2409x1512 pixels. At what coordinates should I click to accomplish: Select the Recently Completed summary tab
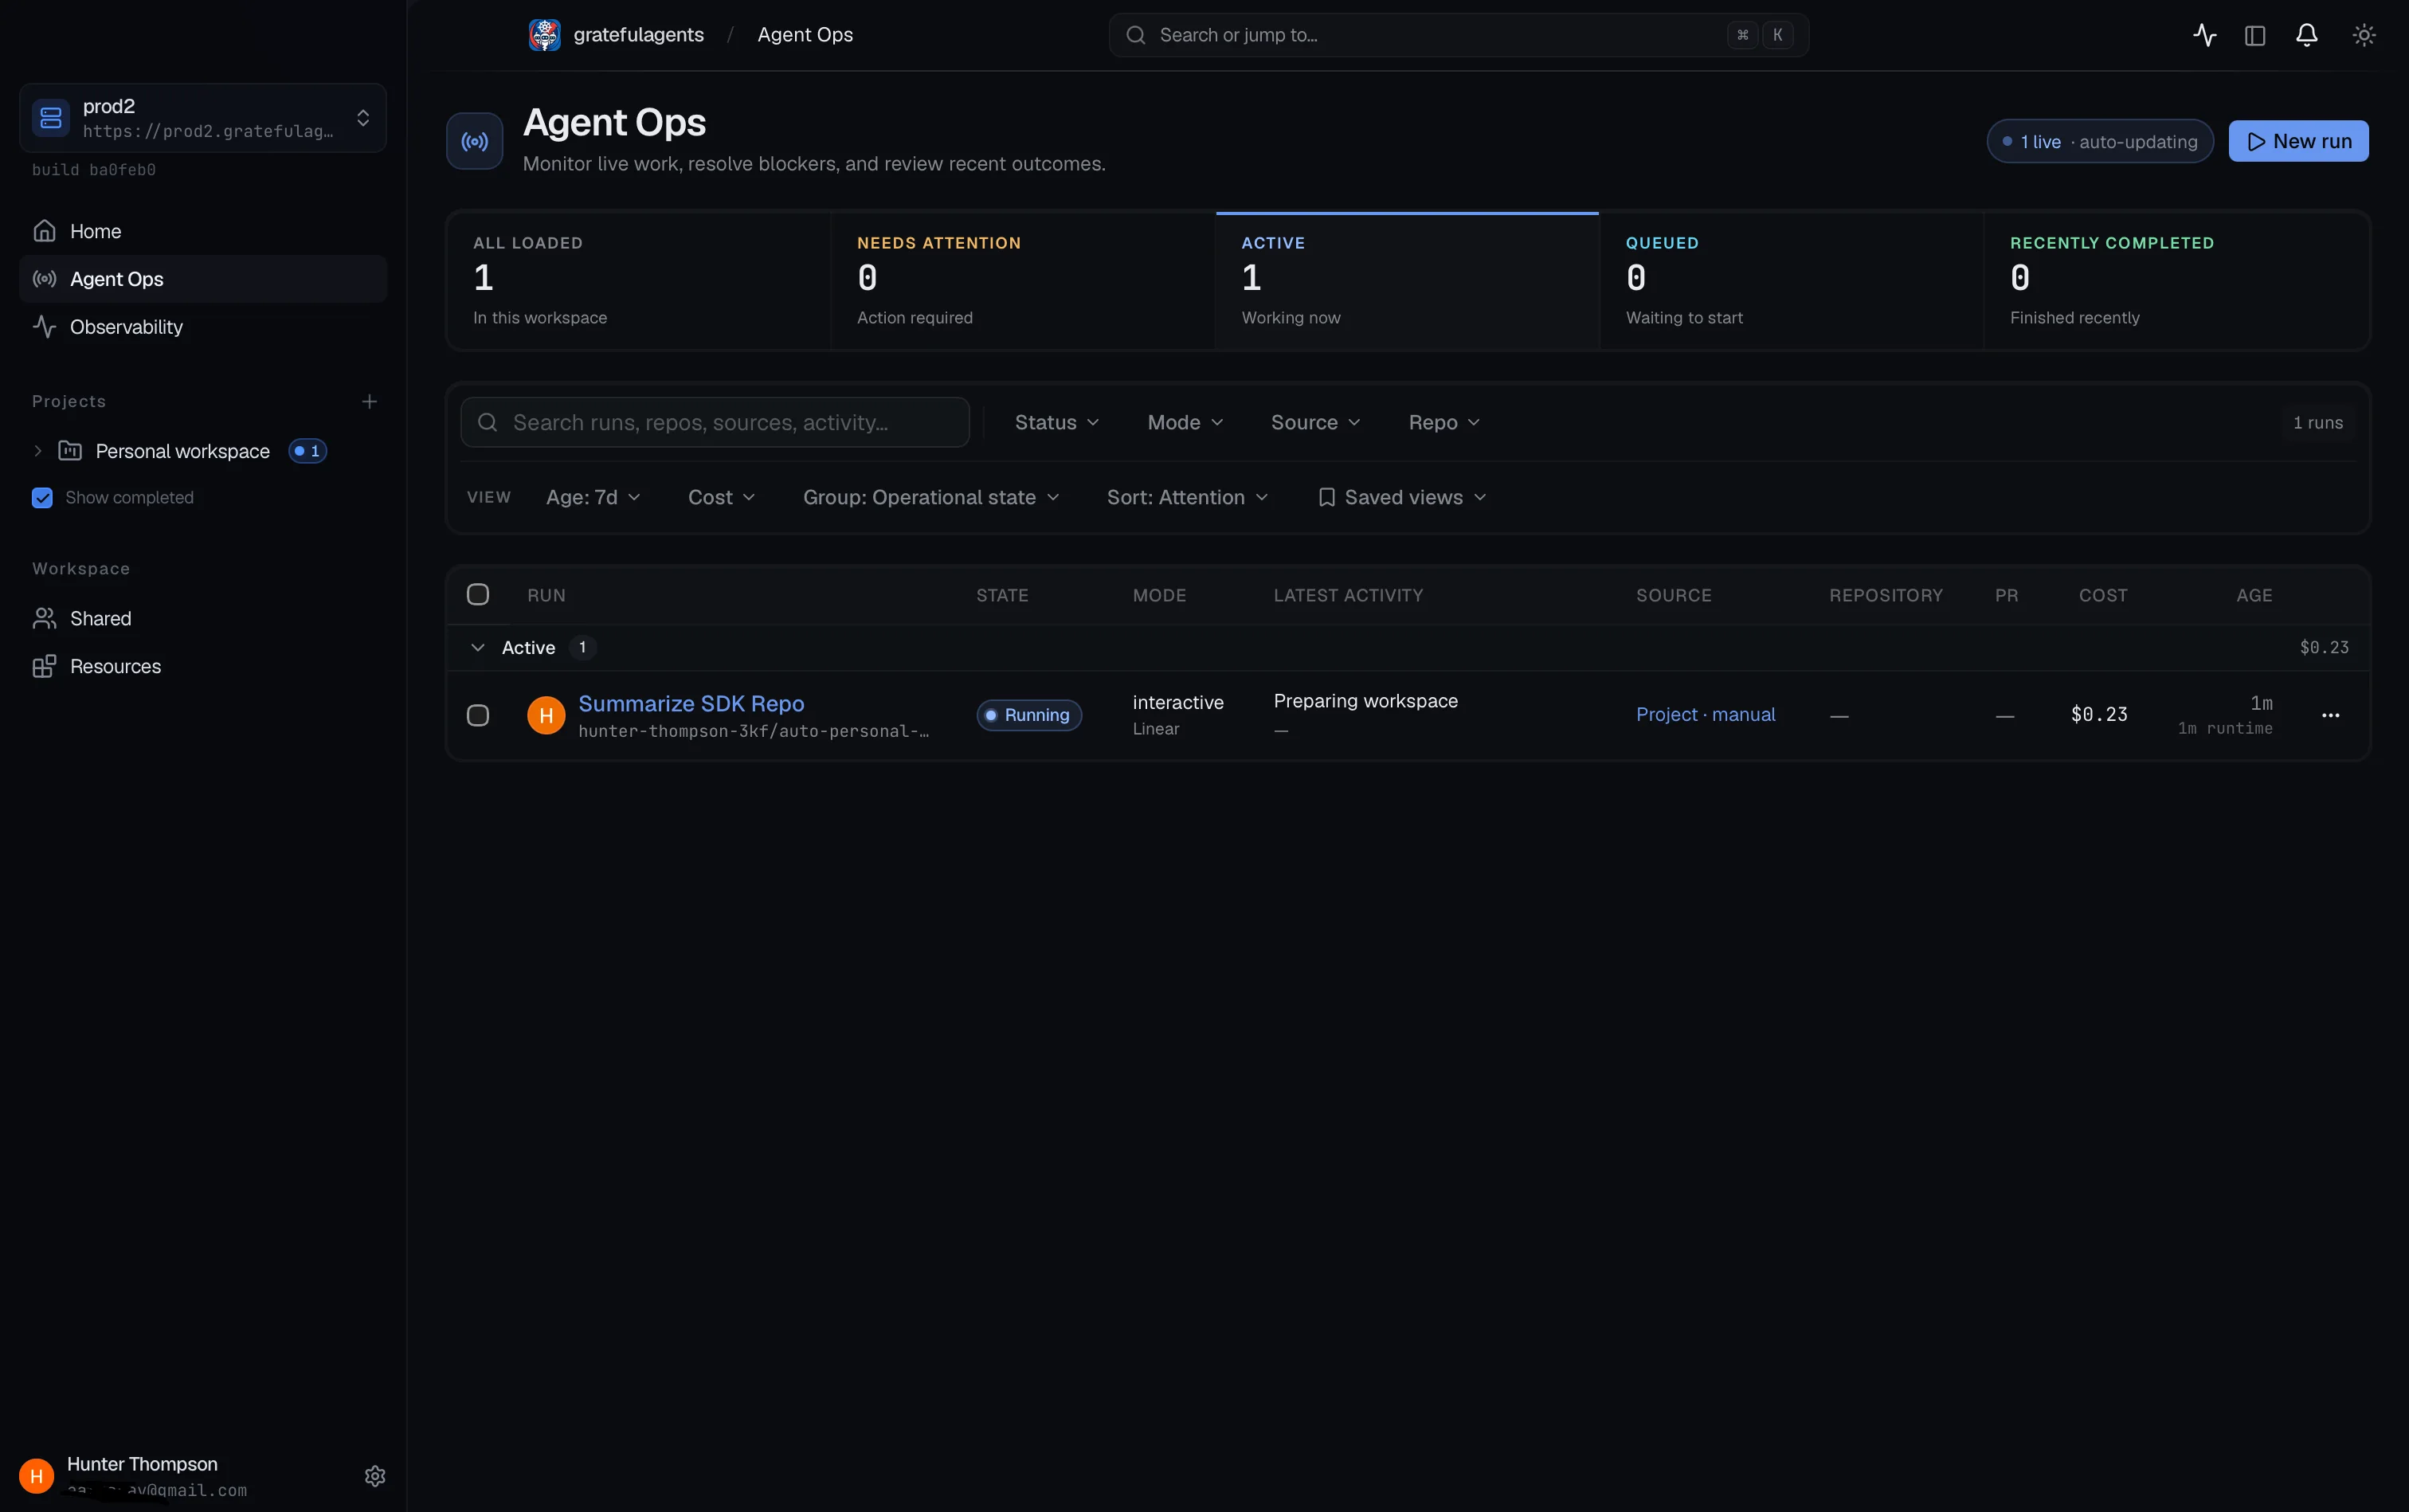pyautogui.click(x=2176, y=281)
